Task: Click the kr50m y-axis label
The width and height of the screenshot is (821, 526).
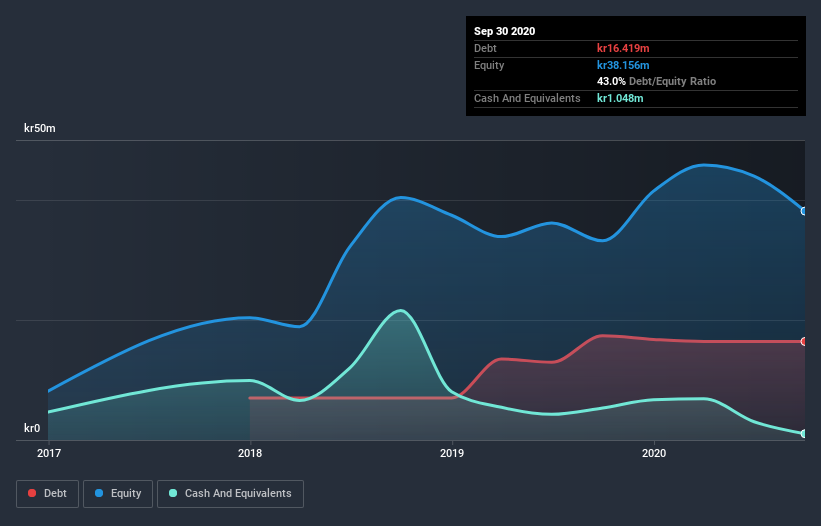Action: click(x=40, y=128)
